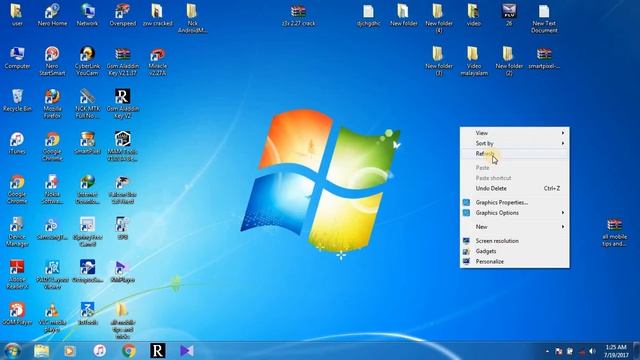Image resolution: width=640 pixels, height=360 pixels.
Task: Expand the View submenu arrow
Action: coord(563,133)
